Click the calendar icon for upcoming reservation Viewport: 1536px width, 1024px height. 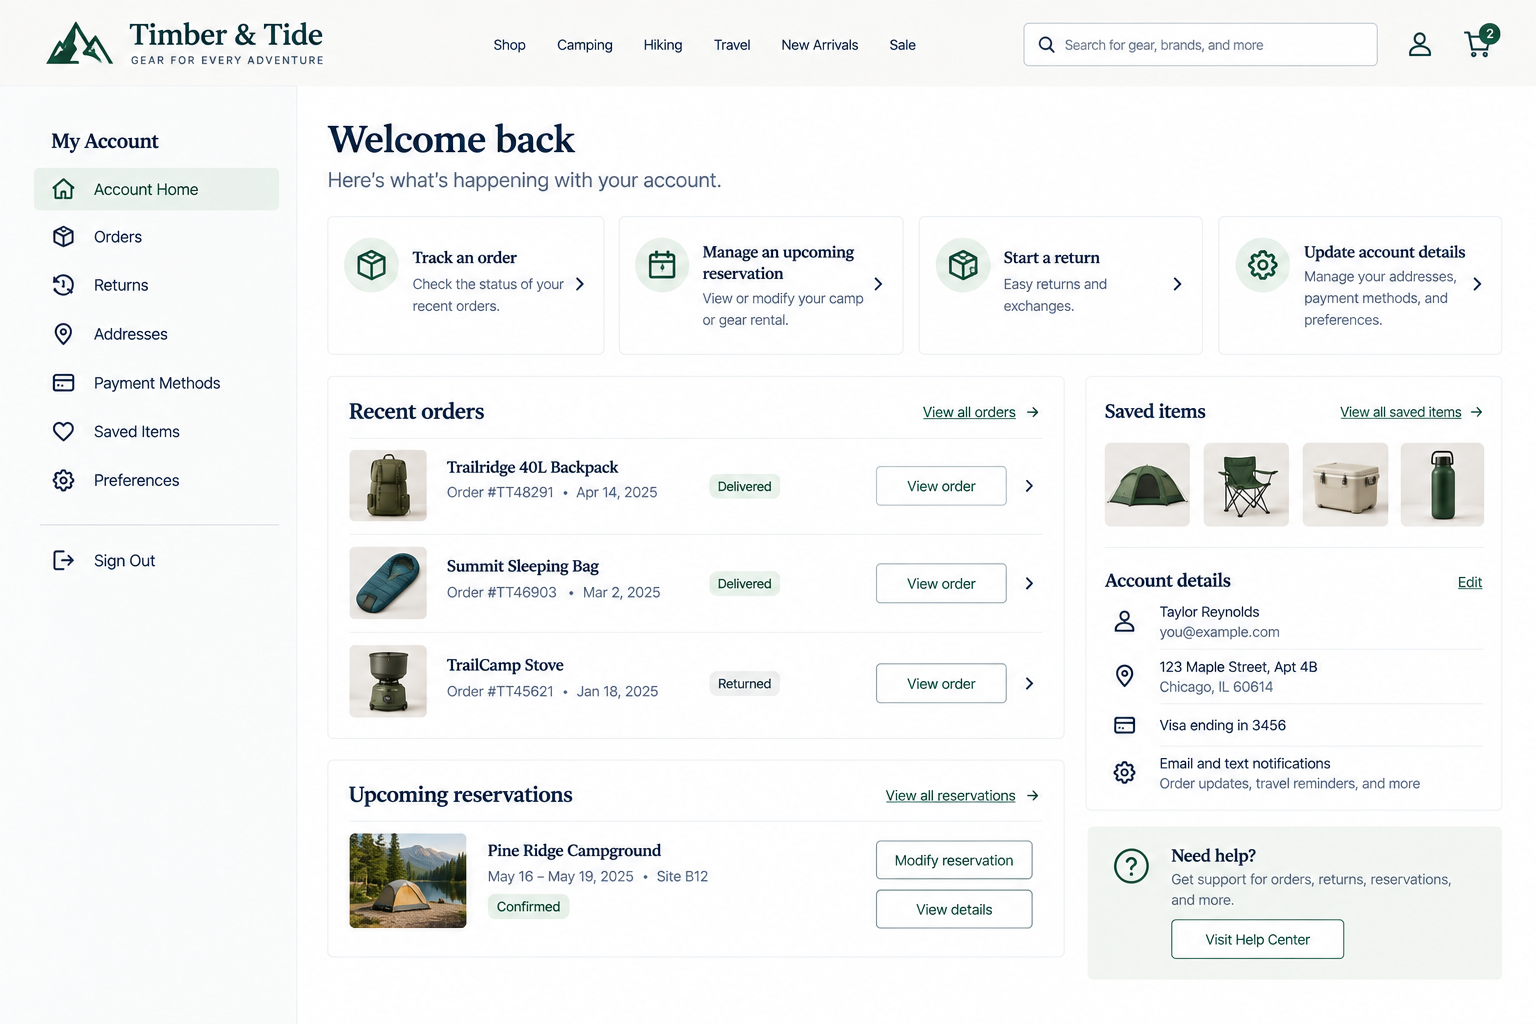(x=662, y=265)
